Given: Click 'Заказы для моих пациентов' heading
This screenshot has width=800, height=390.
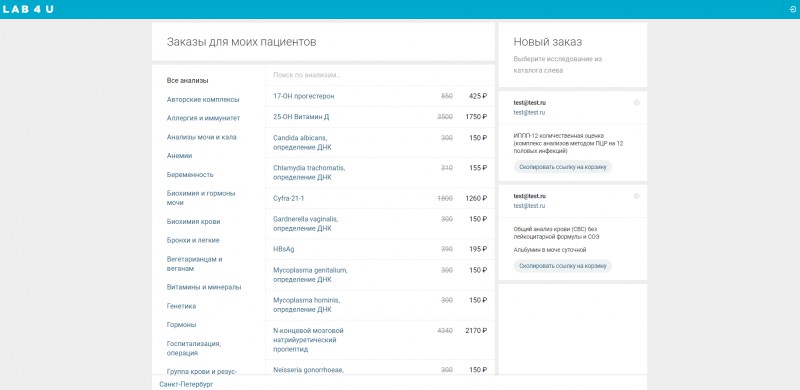Looking at the screenshot, I should pyautogui.click(x=241, y=42).
